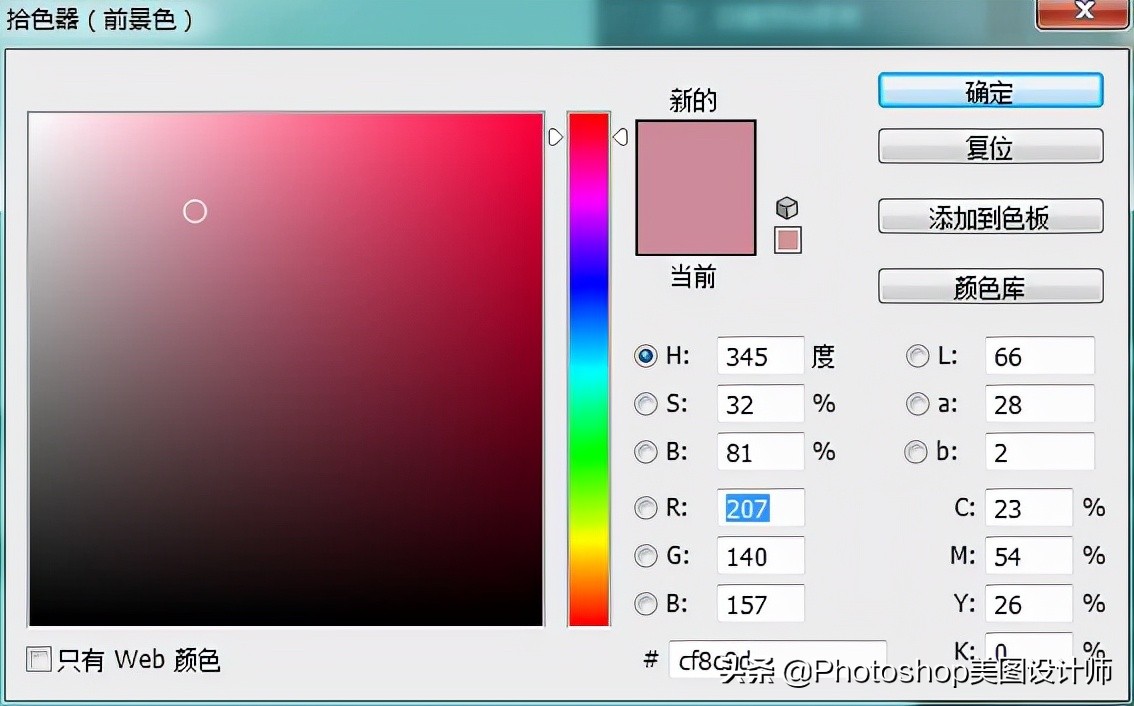Click the 确定 button to confirm

(989, 90)
